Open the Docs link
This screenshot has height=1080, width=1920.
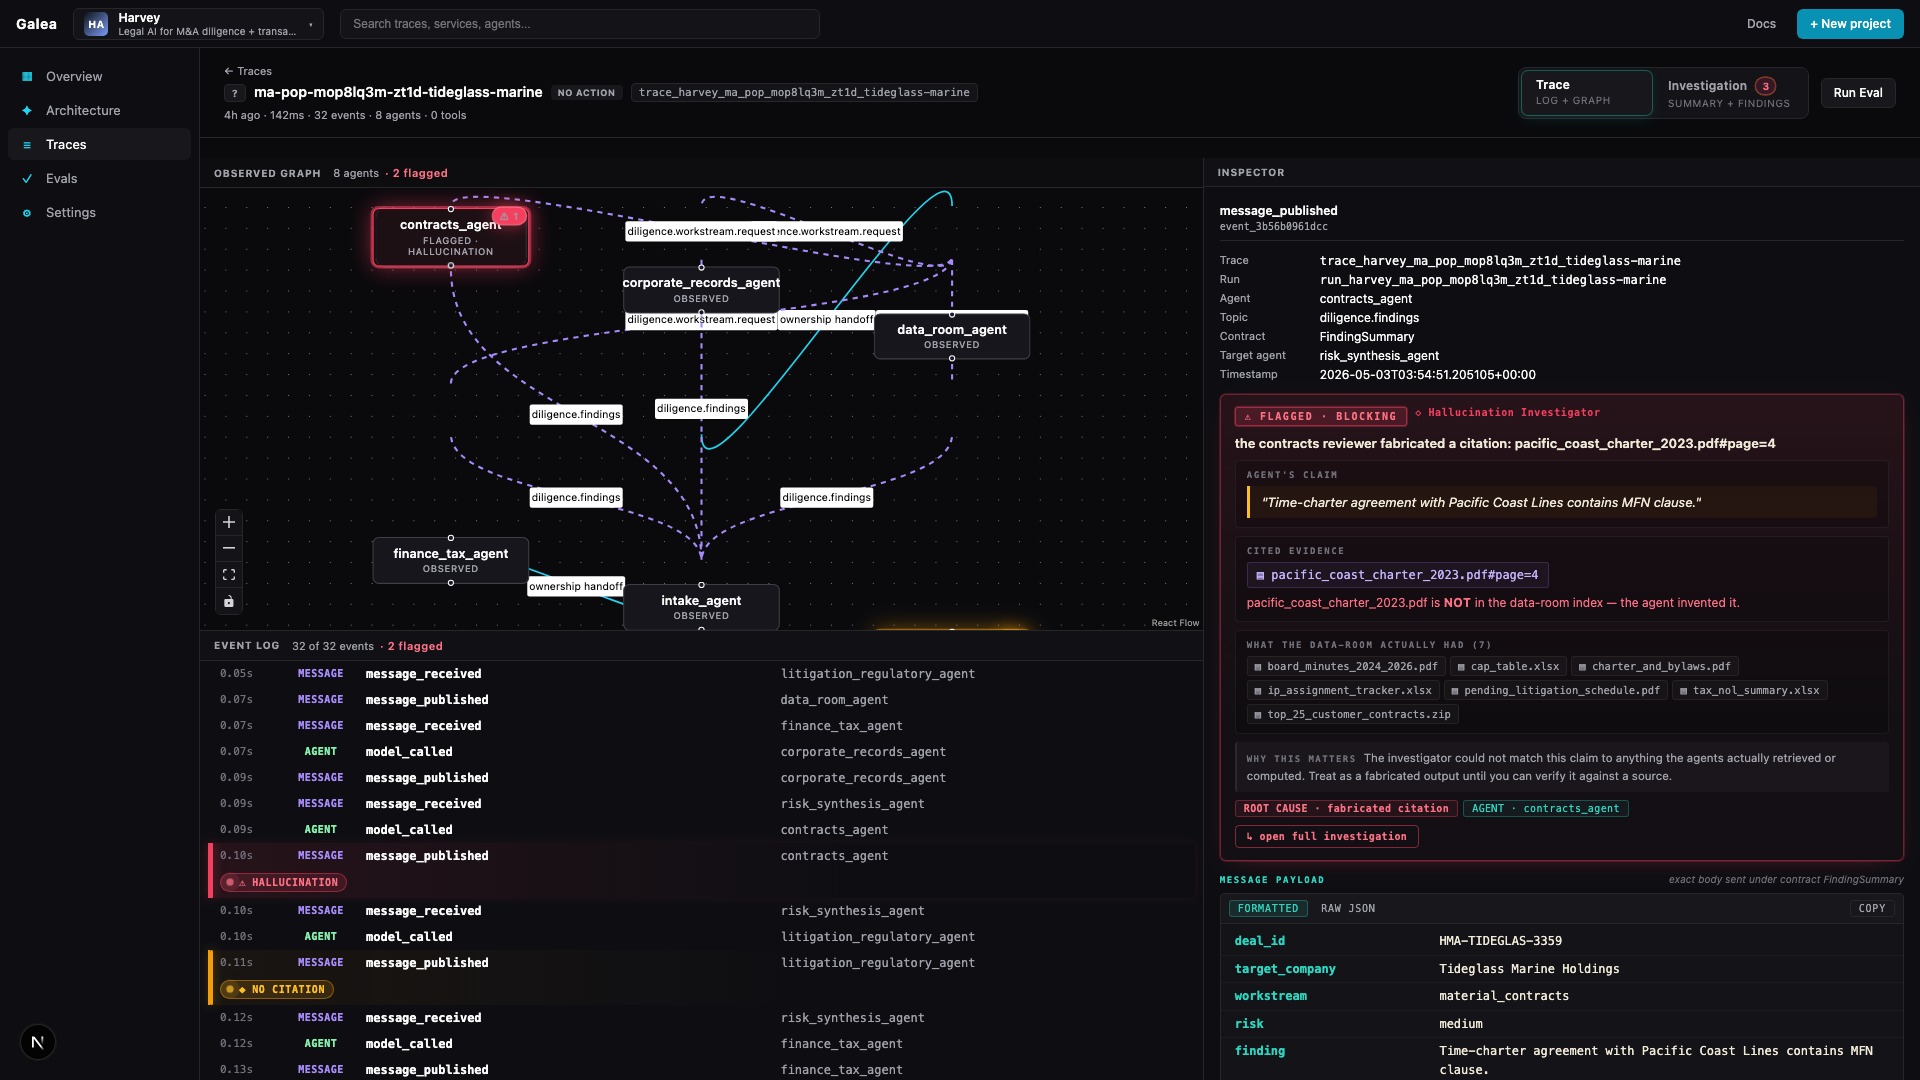1761,24
